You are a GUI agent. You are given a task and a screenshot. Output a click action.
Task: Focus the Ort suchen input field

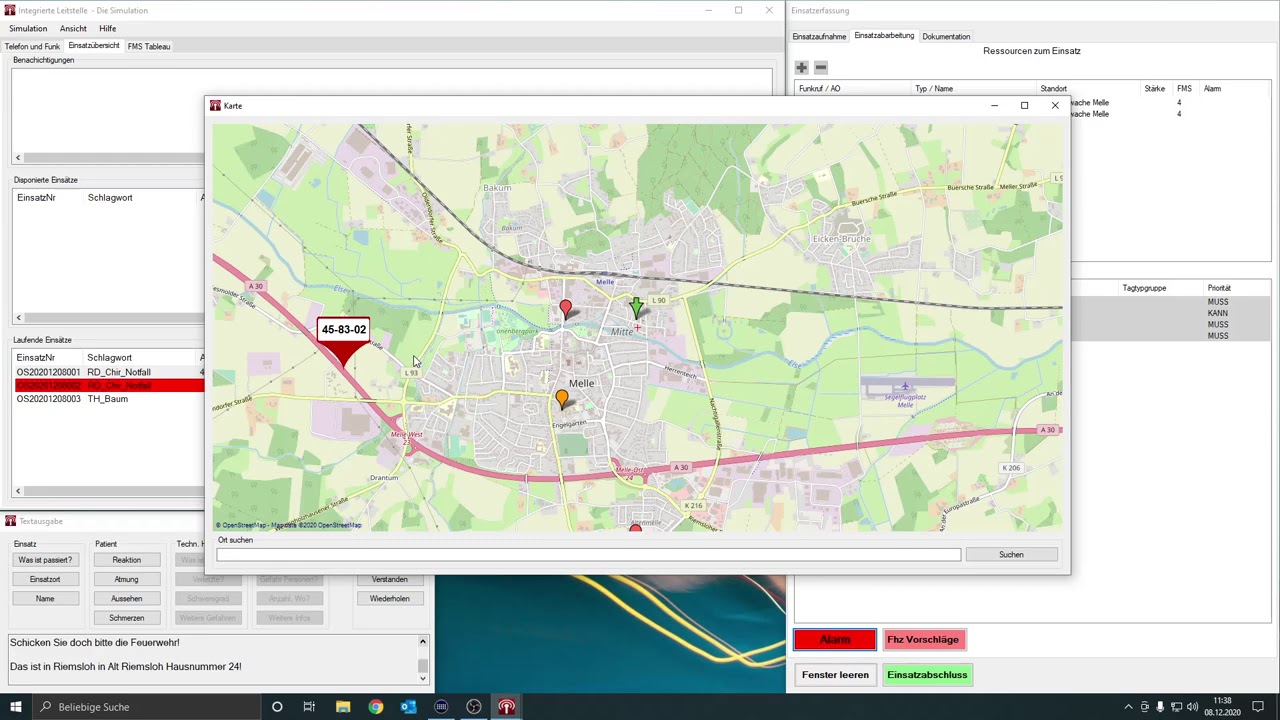click(588, 554)
